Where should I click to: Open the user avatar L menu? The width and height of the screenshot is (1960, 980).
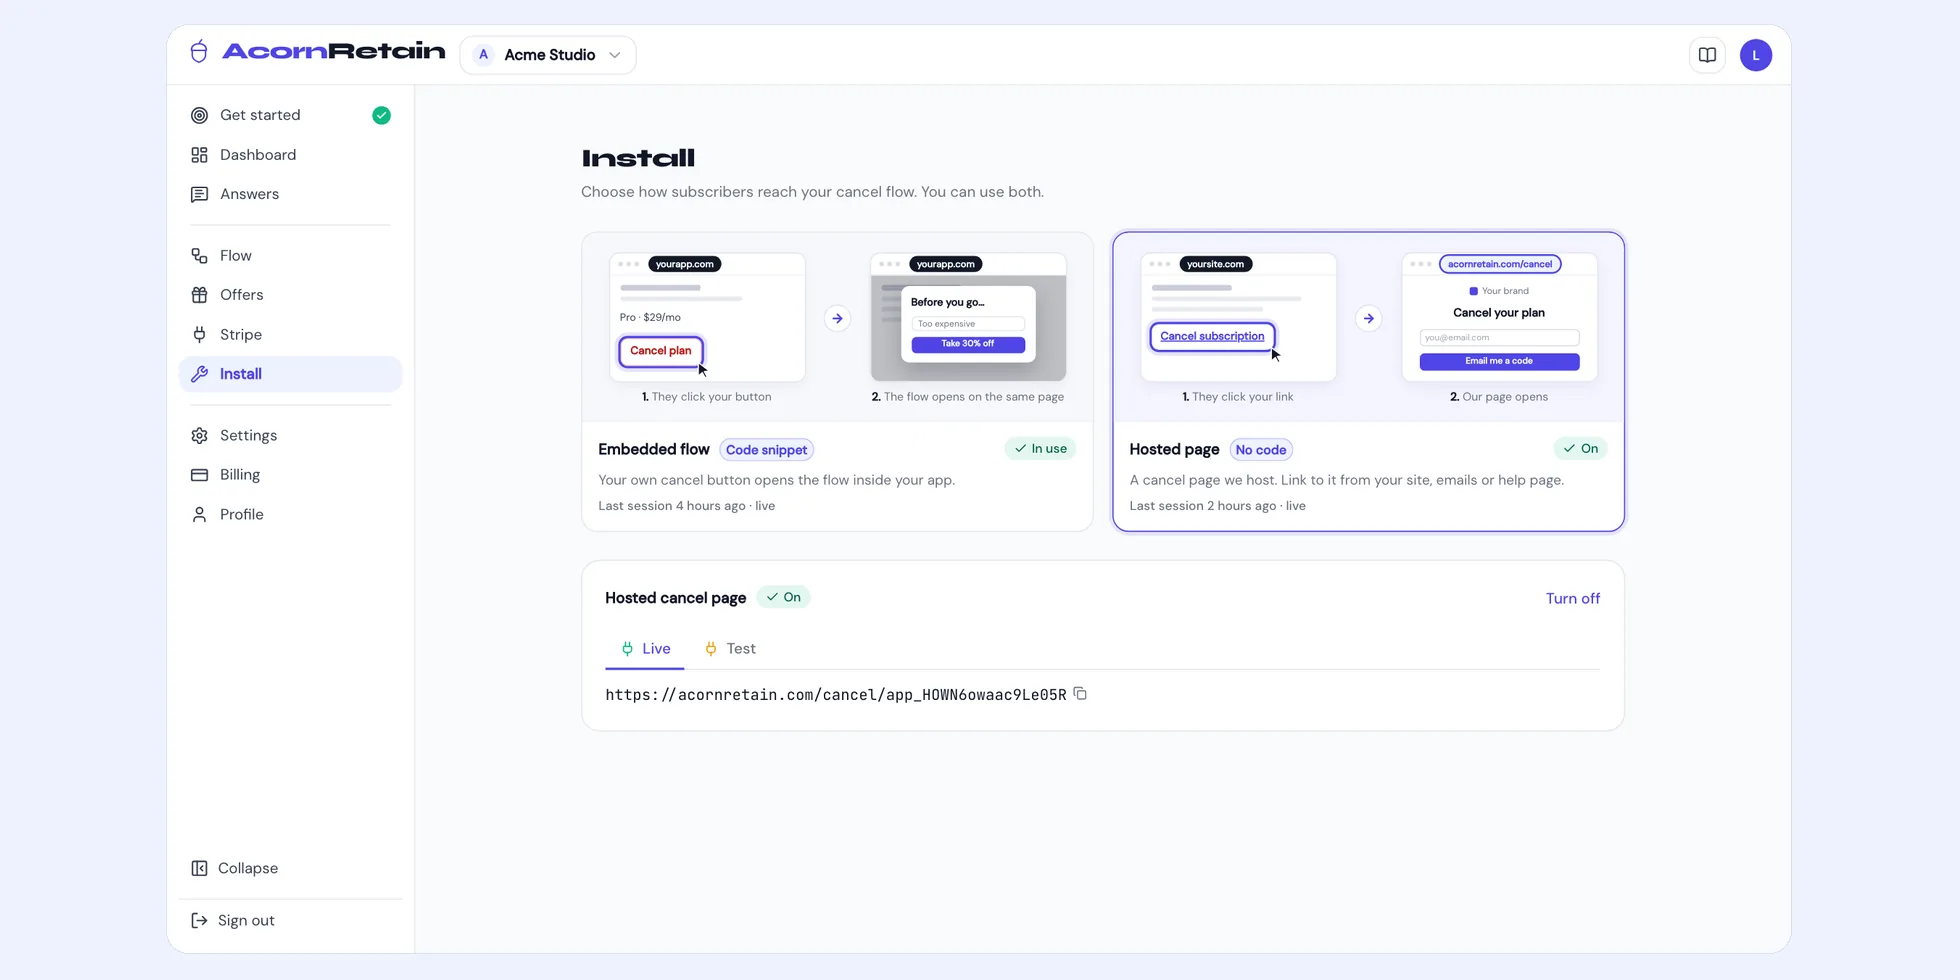click(x=1755, y=55)
